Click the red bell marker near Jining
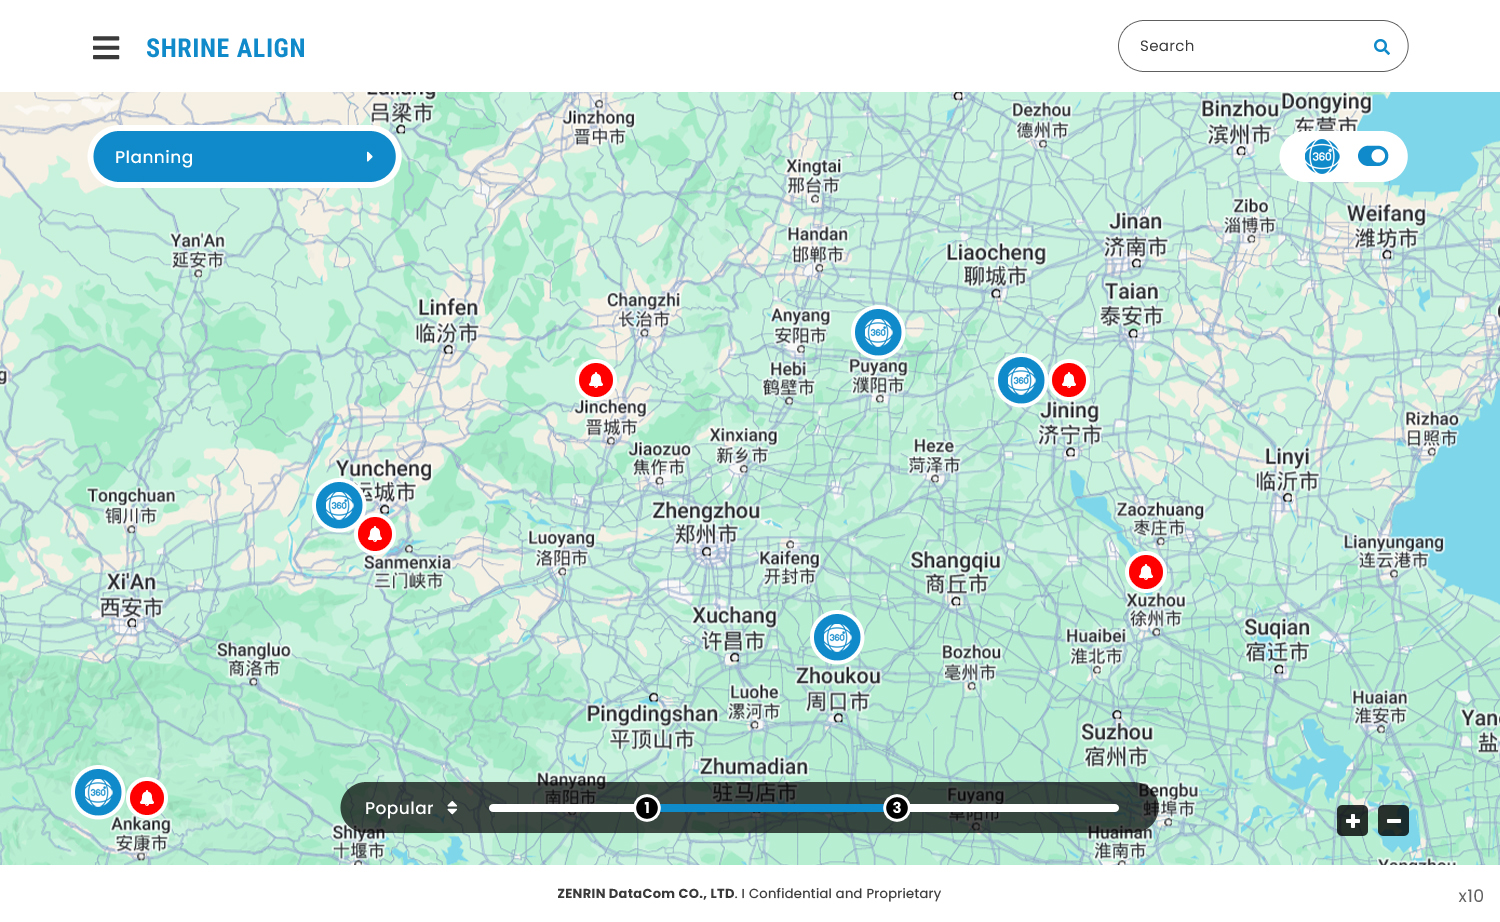 pyautogui.click(x=1069, y=380)
